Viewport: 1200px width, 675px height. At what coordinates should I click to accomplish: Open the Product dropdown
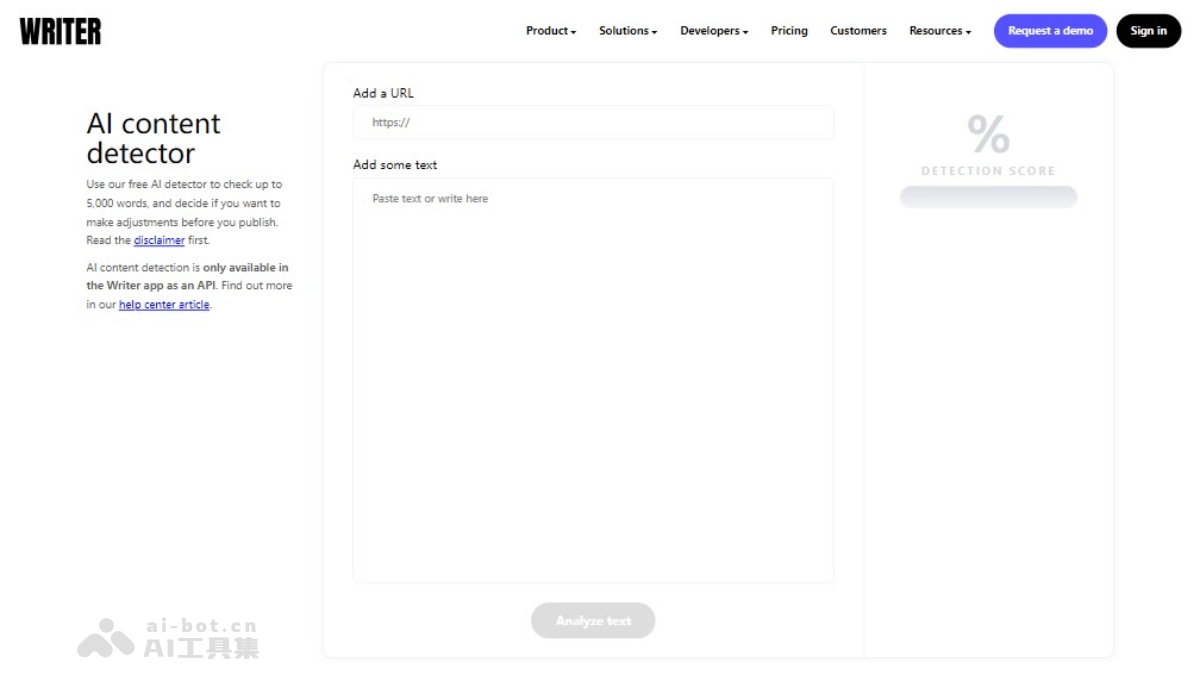[548, 31]
